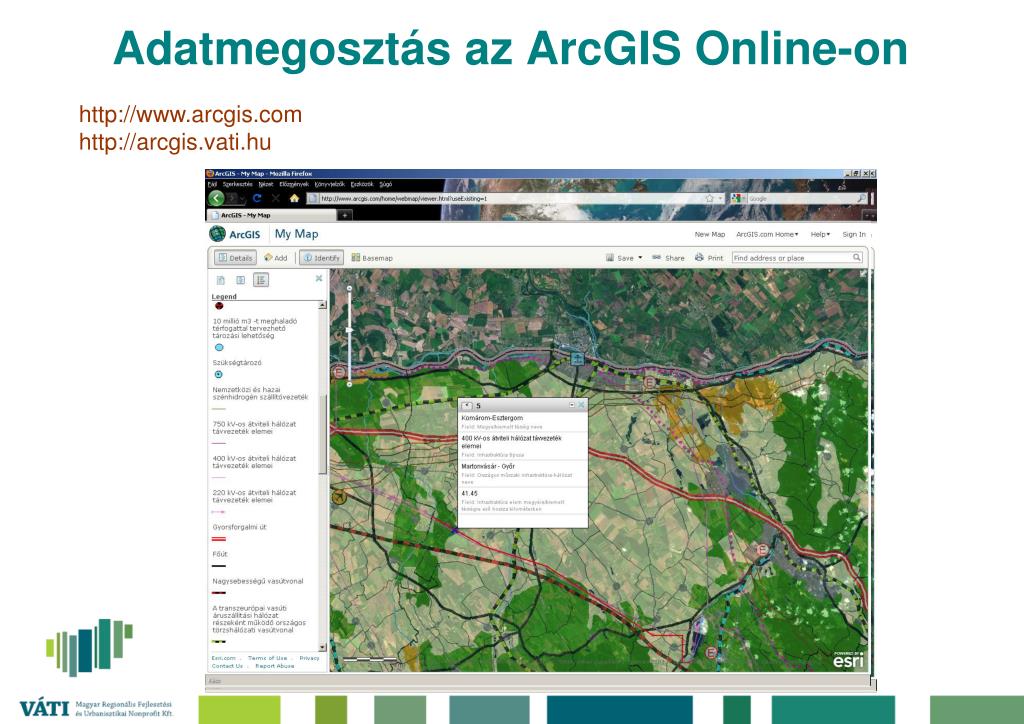Open the Eszközök menu

(x=362, y=184)
